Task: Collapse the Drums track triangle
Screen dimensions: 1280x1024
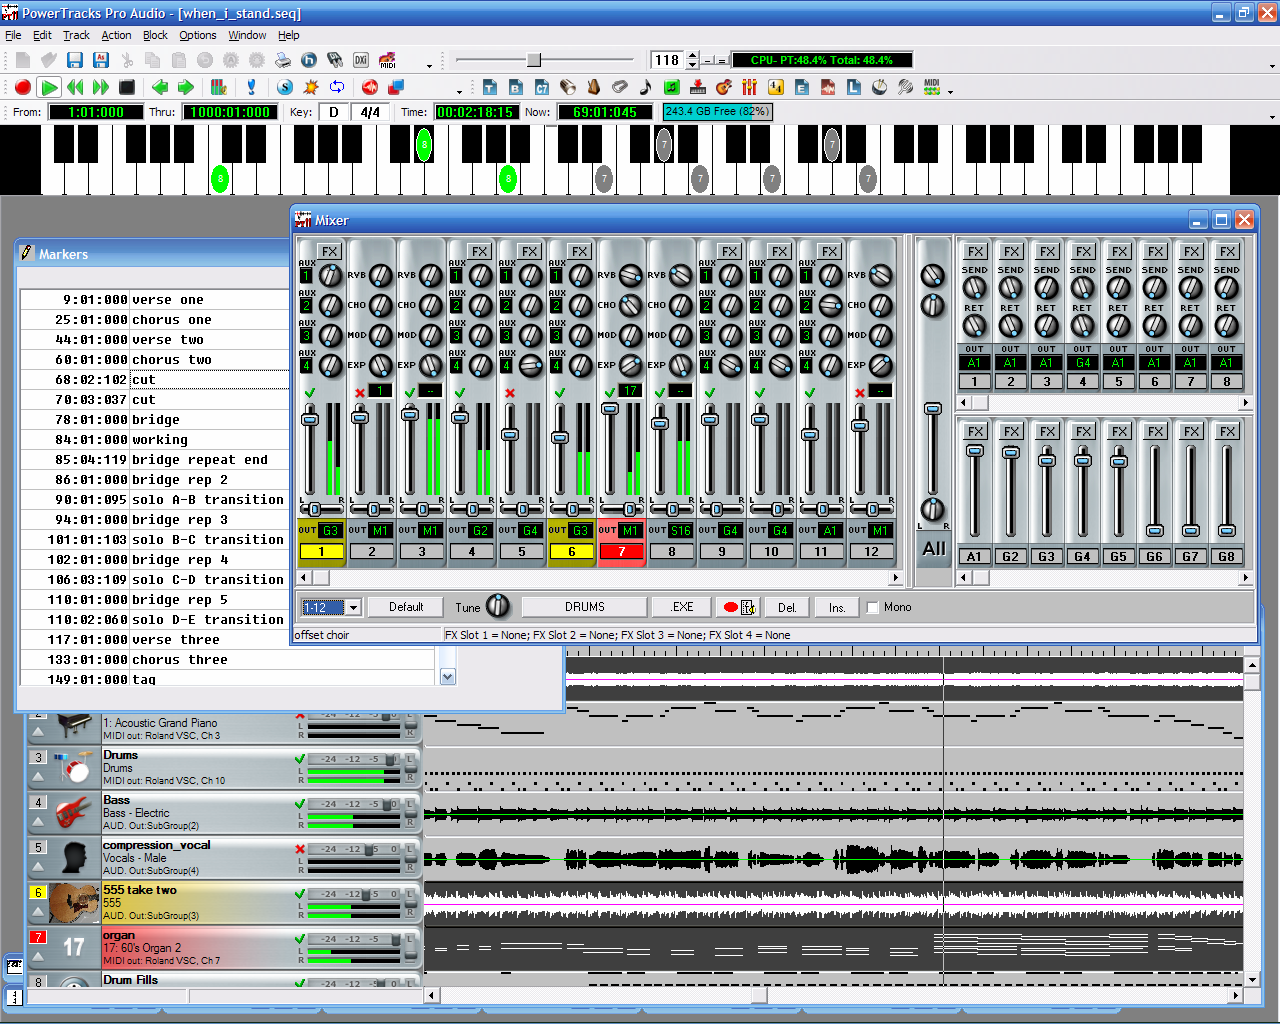Action: (38, 777)
